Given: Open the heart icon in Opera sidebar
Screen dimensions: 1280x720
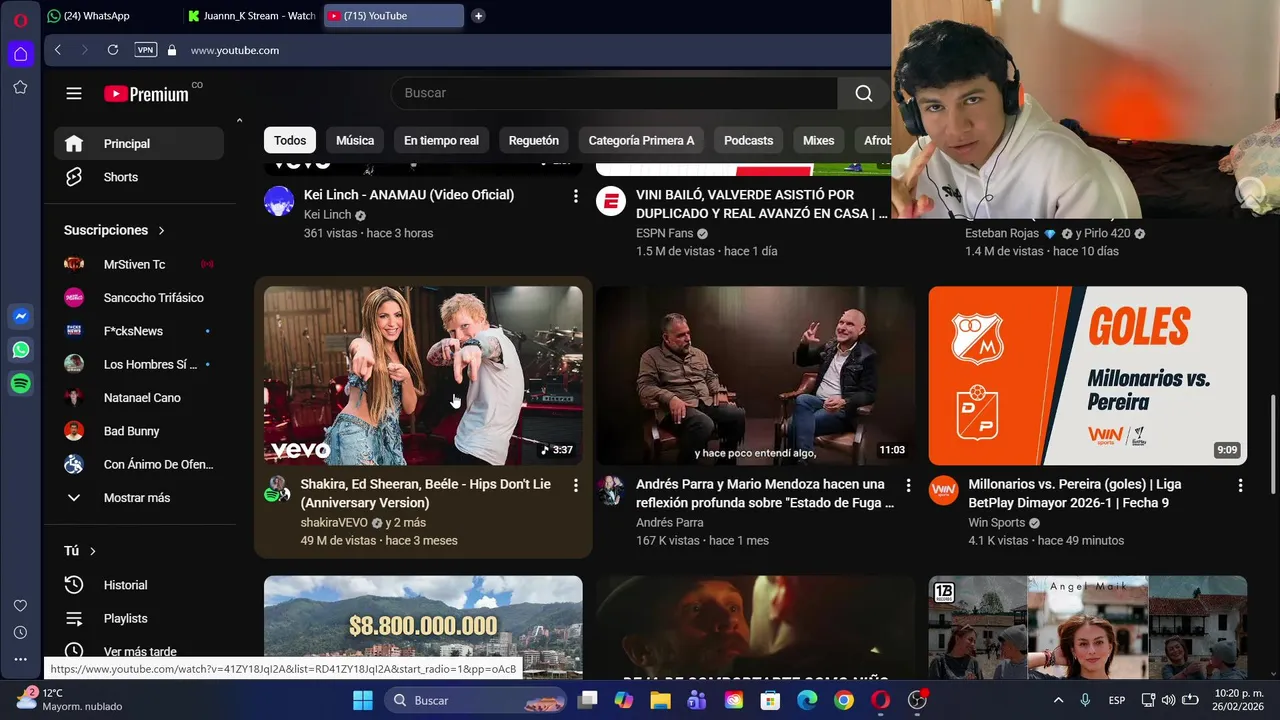Looking at the screenshot, I should [x=20, y=605].
